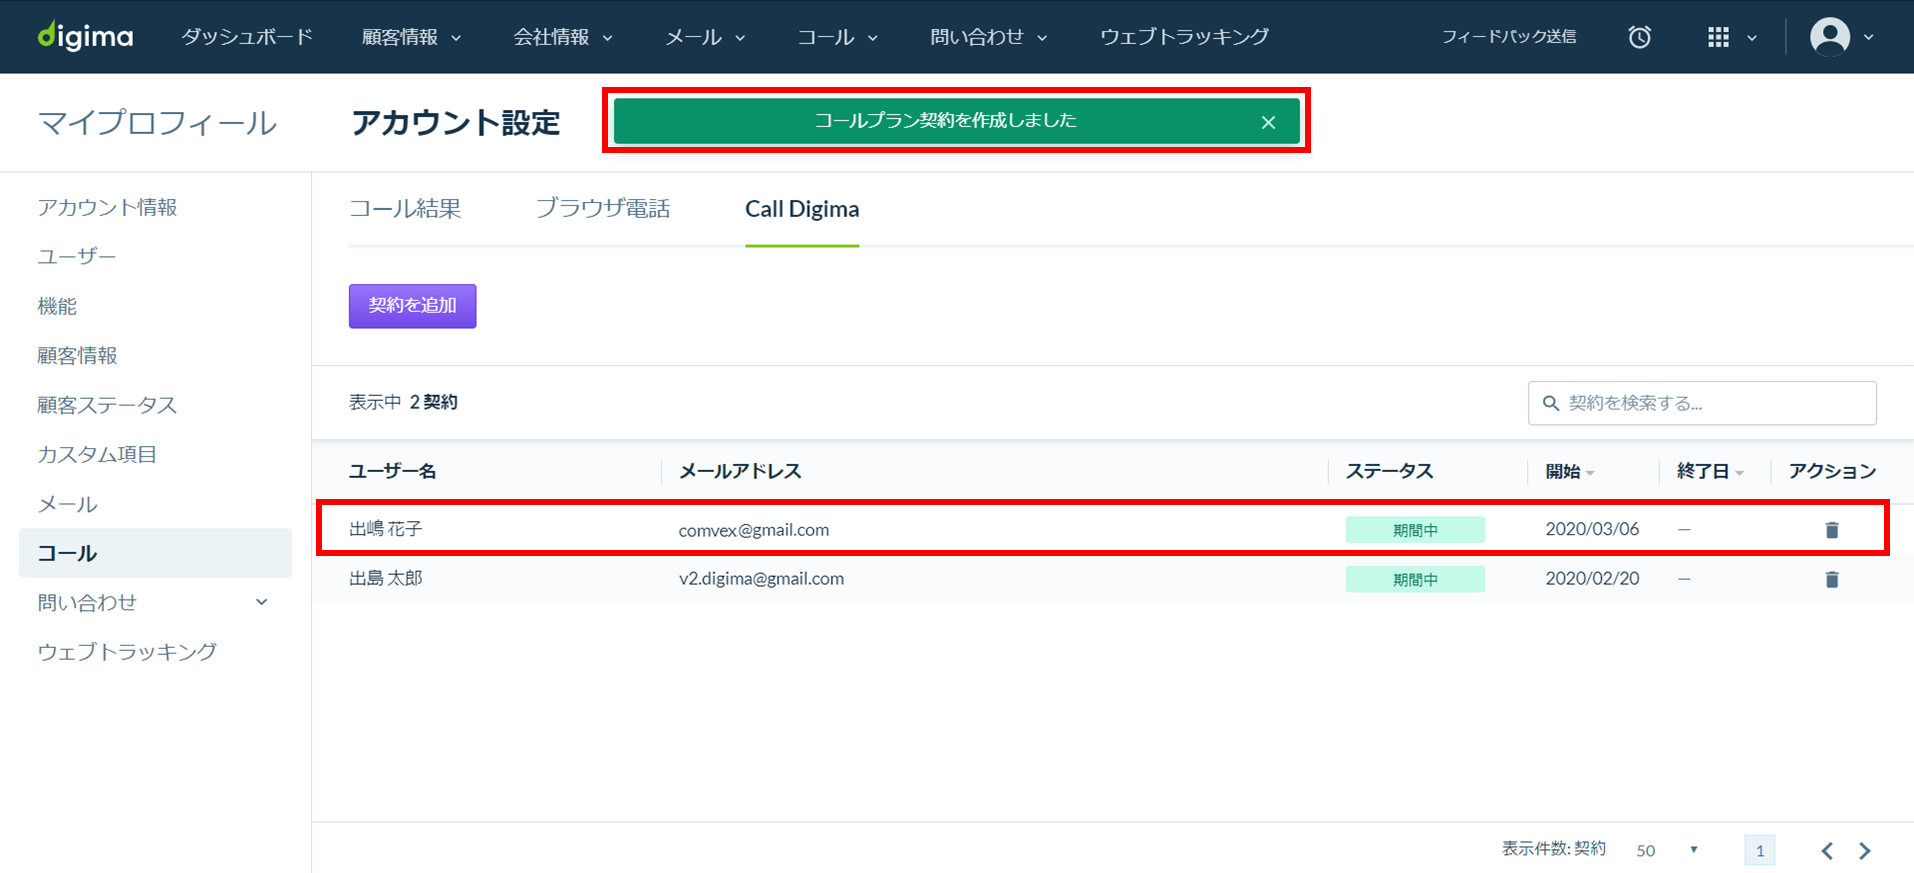Go to previous page arrow

(x=1827, y=850)
